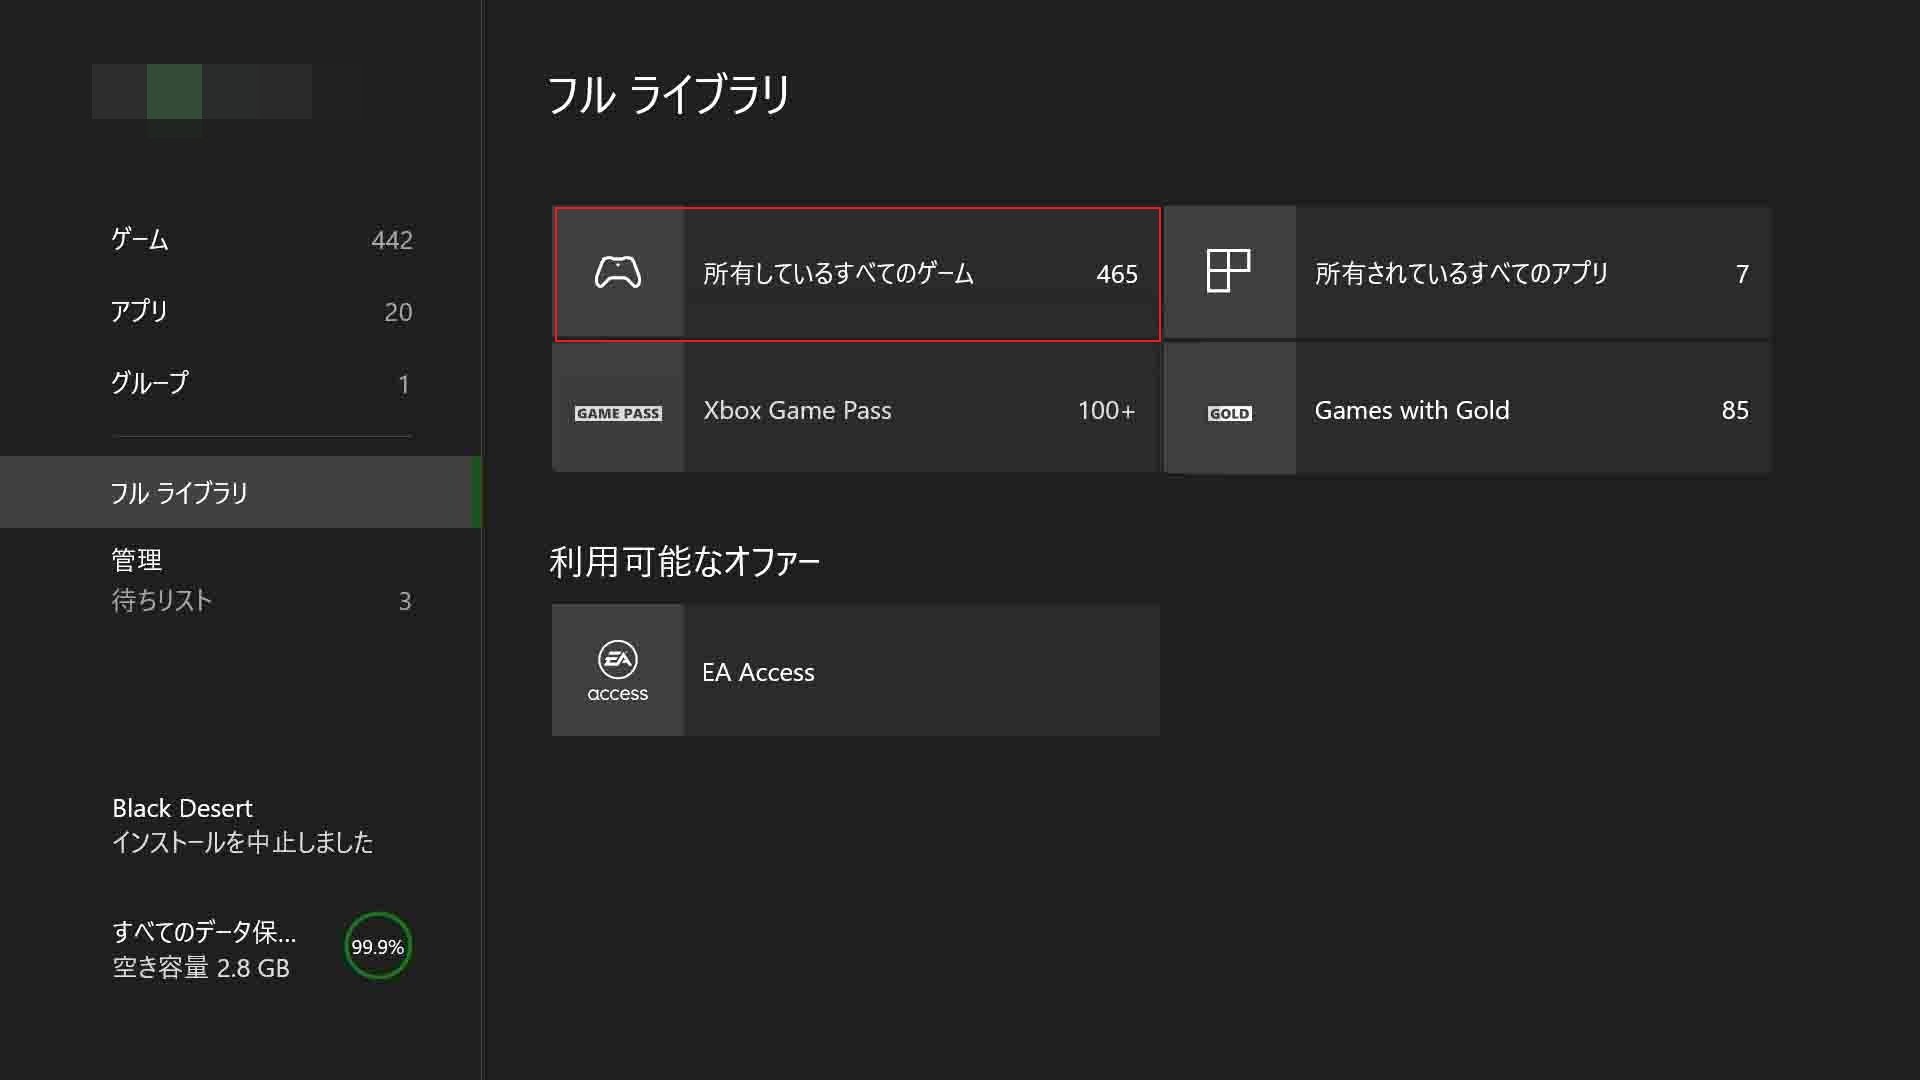Image resolution: width=1920 pixels, height=1080 pixels.
Task: Click the フル ライブラリ page heading
Action: click(670, 95)
